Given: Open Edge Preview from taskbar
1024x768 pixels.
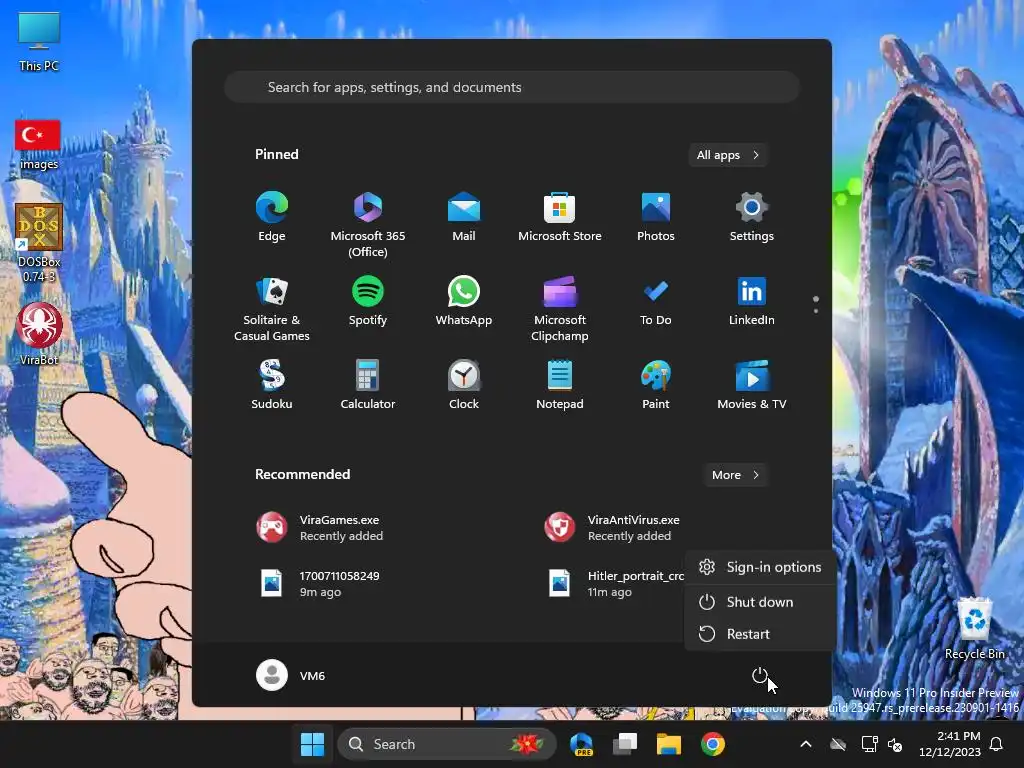Looking at the screenshot, I should (581, 744).
